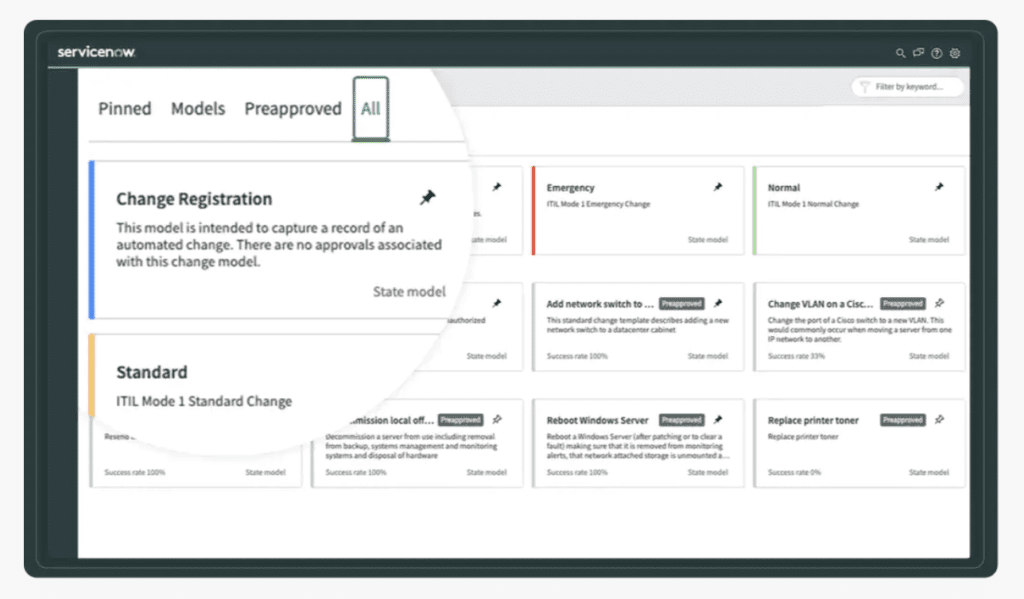Image resolution: width=1024 pixels, height=599 pixels.
Task: Open the settings gear in the header
Action: [x=955, y=52]
